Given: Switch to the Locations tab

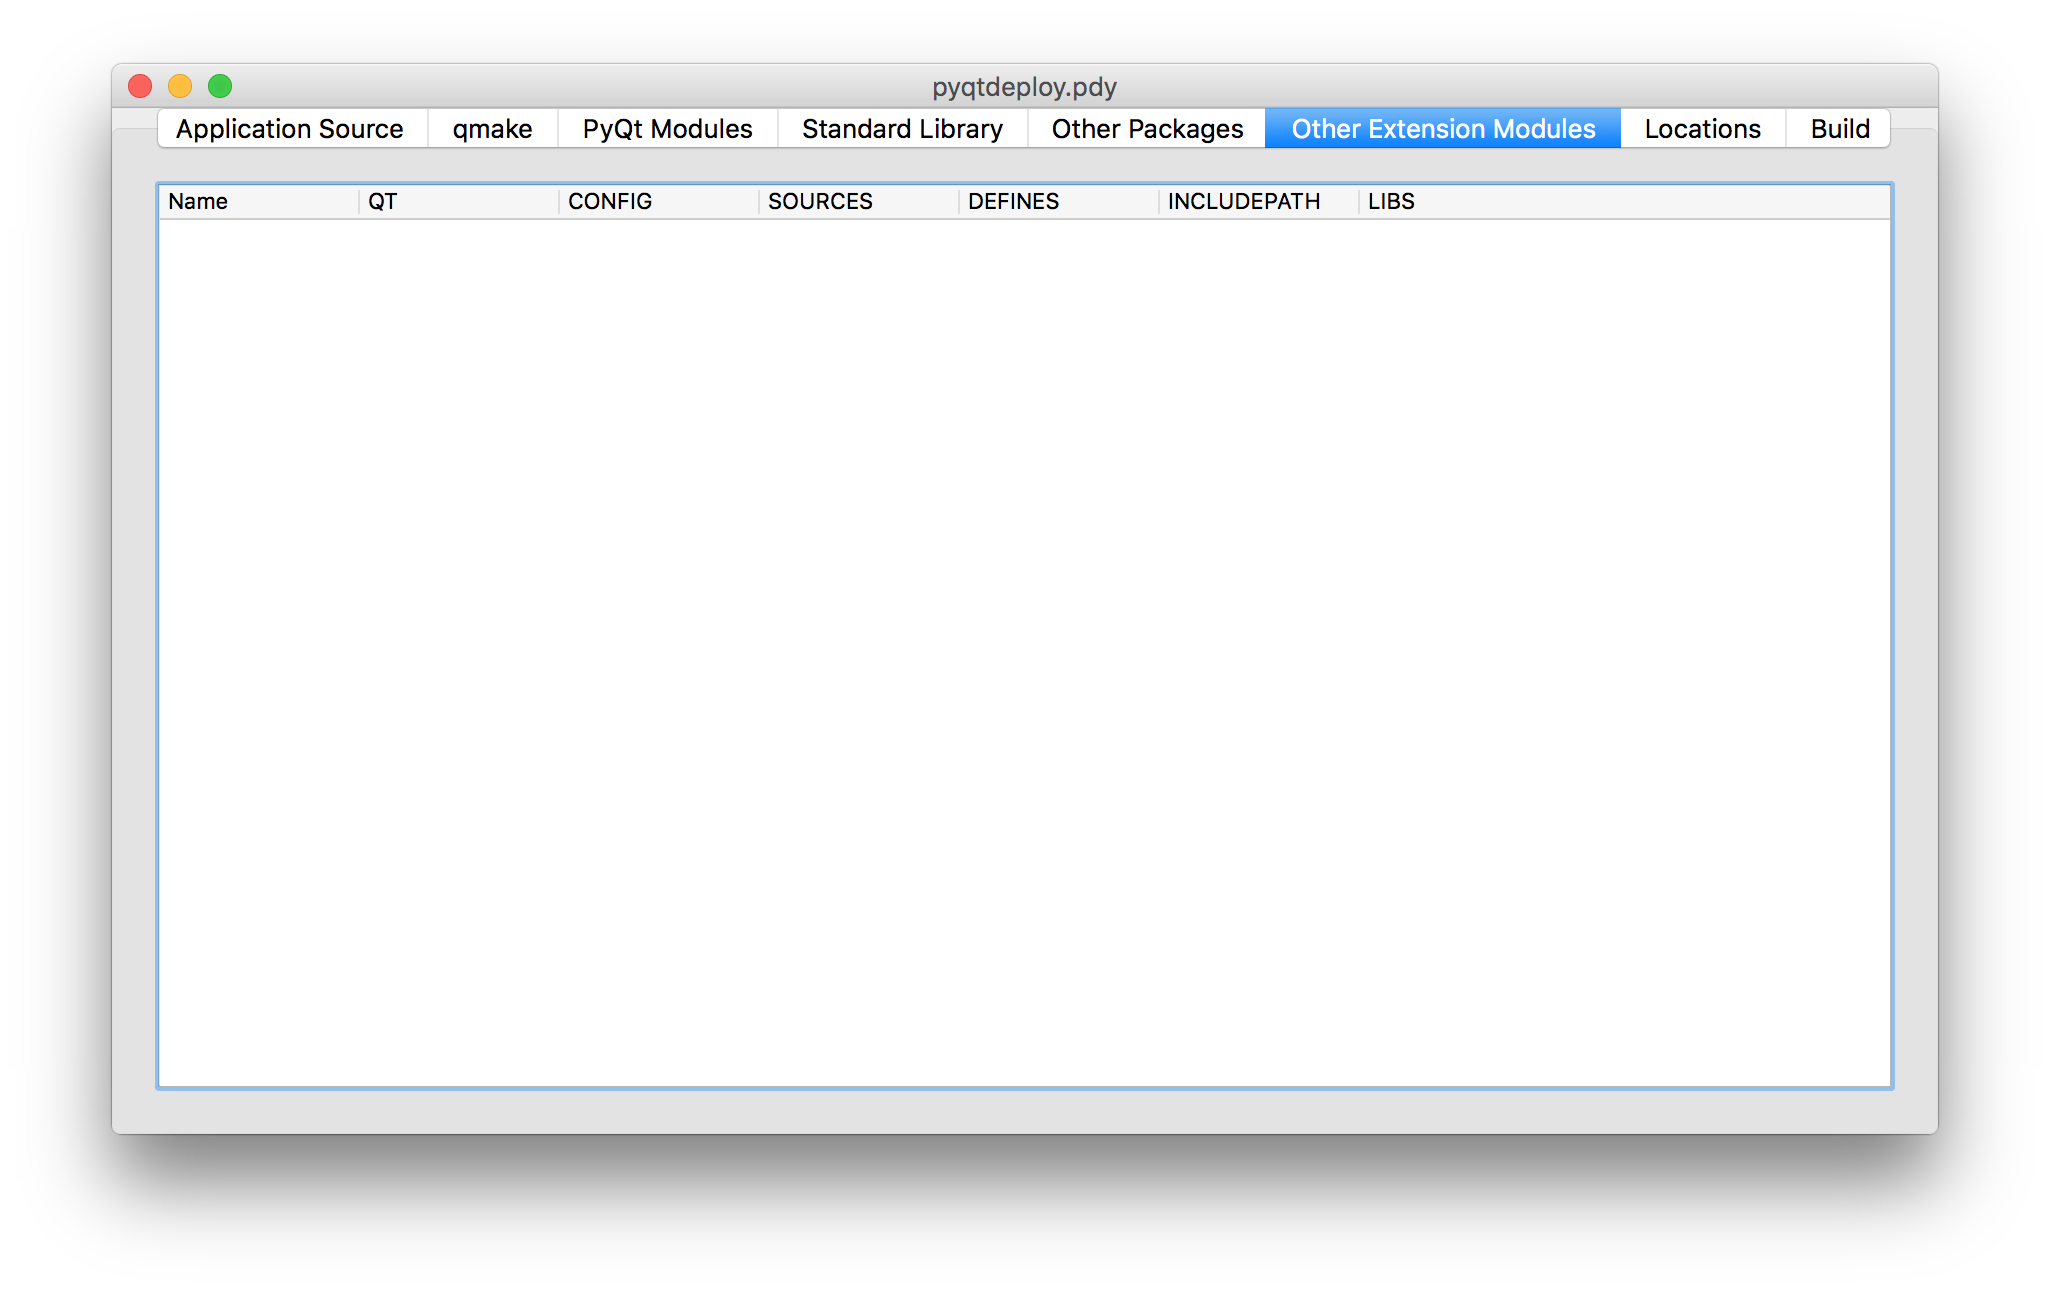Looking at the screenshot, I should 1702,129.
